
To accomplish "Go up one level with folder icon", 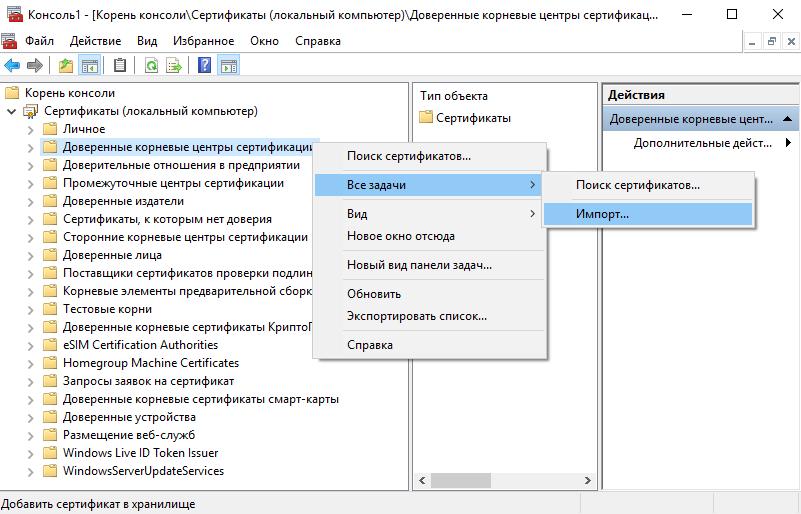I will pos(66,65).
